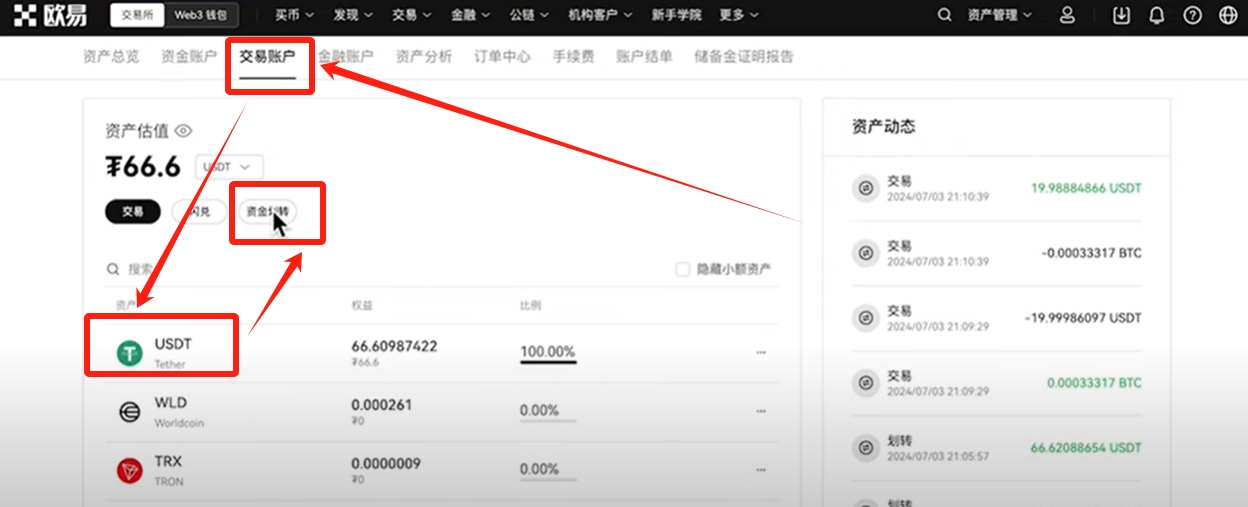1248x507 pixels.
Task: Expand the 买币 menu
Action: (294, 15)
